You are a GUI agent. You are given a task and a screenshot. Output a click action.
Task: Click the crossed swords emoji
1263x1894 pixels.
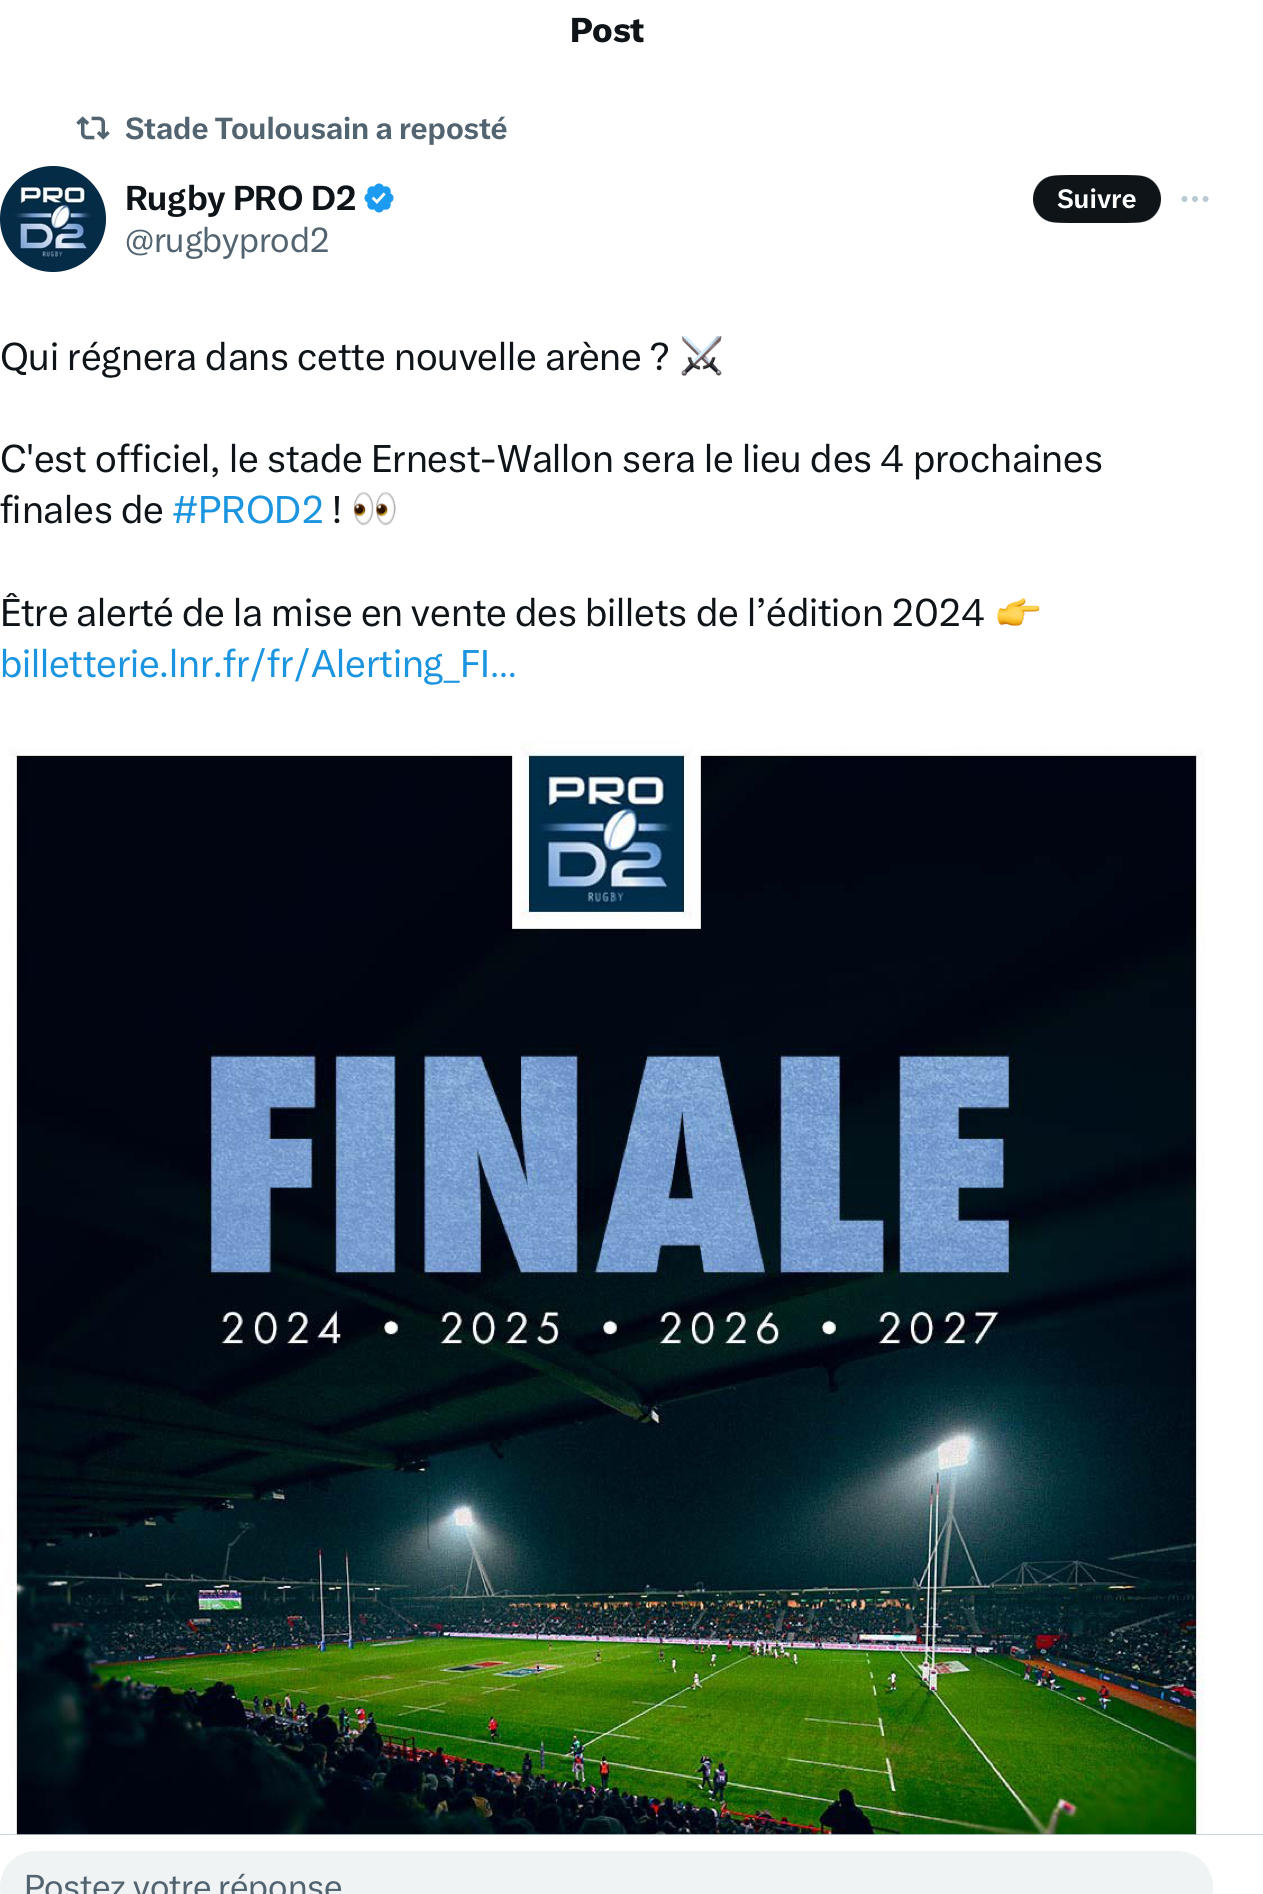pyautogui.click(x=701, y=356)
